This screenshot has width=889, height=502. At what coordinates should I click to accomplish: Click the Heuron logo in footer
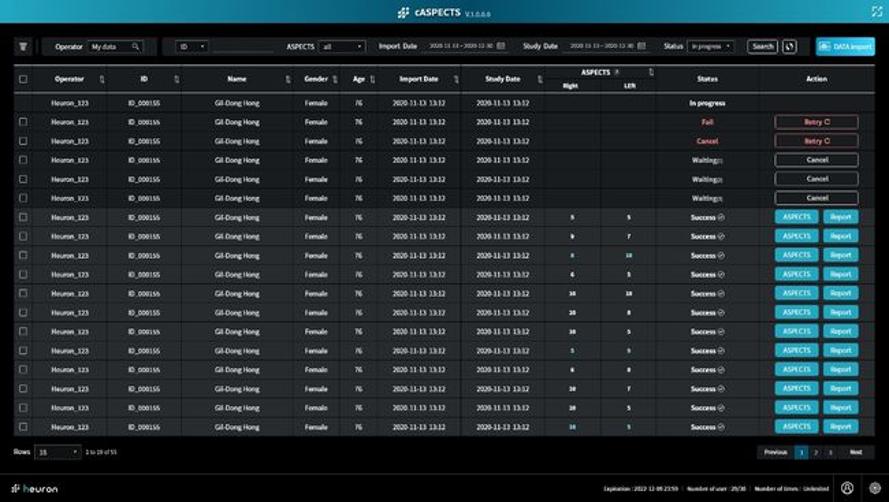35,488
